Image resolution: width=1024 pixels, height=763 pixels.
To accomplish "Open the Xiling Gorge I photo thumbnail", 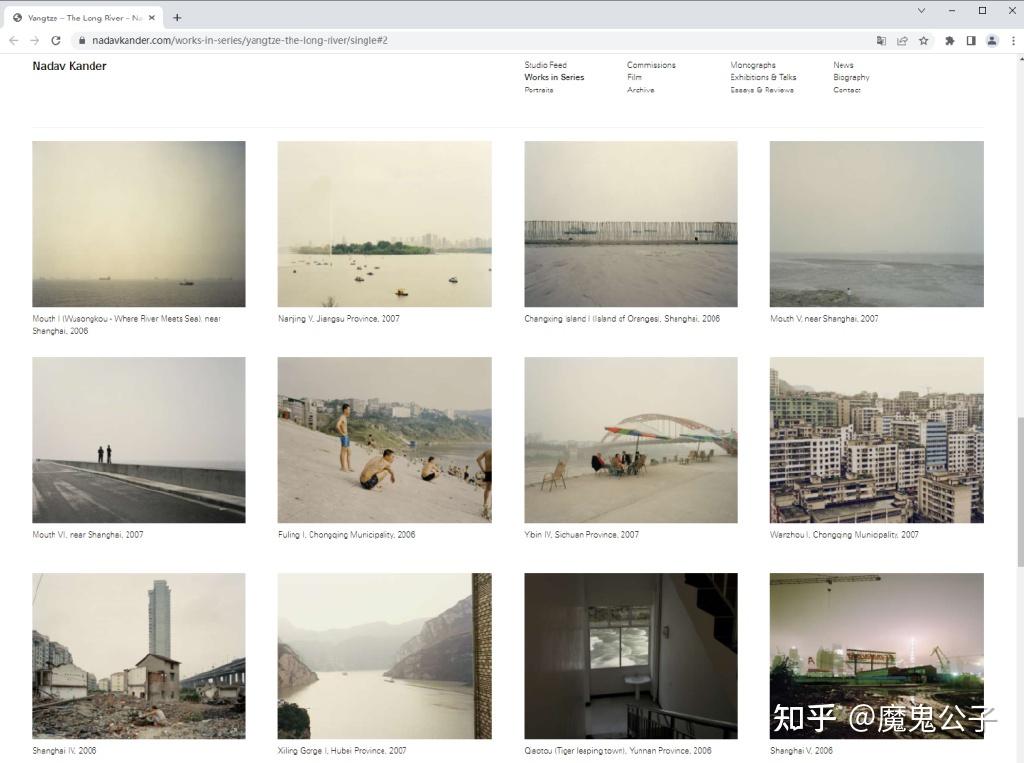I will [x=385, y=656].
